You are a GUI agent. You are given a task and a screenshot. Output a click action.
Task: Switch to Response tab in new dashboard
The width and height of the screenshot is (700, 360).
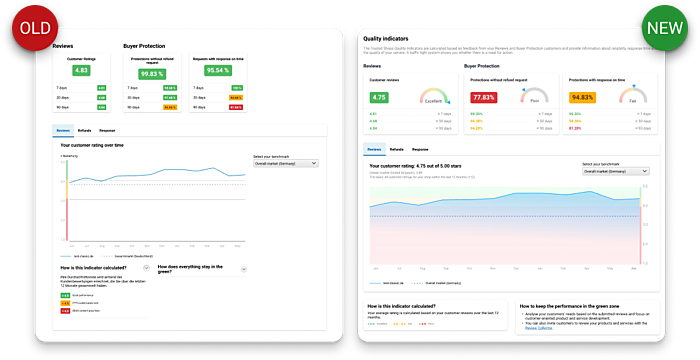[420, 149]
